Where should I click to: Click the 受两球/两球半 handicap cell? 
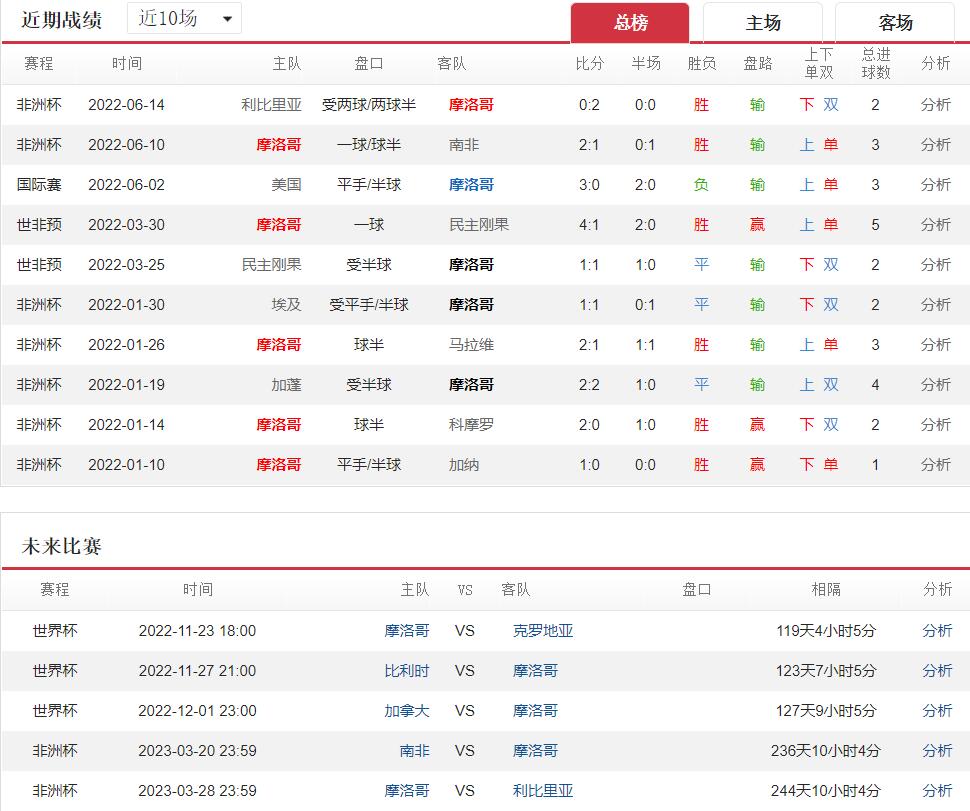(x=369, y=105)
